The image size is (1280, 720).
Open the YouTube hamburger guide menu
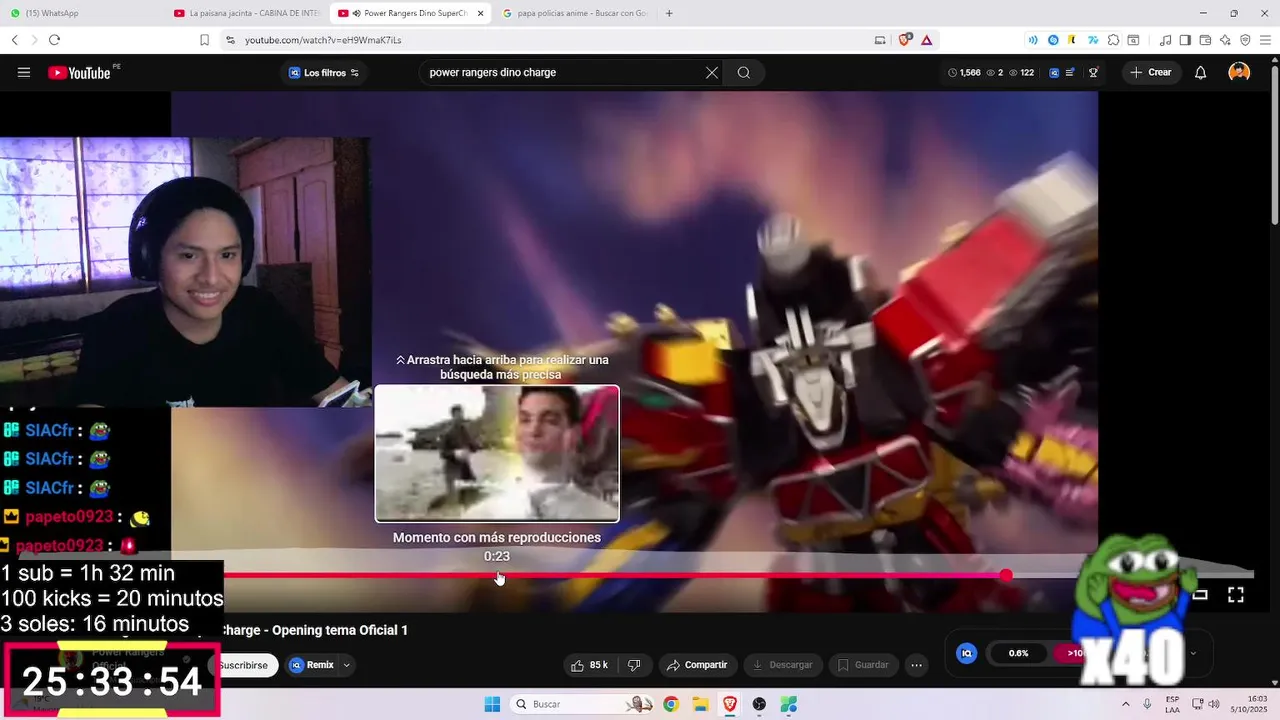click(24, 72)
